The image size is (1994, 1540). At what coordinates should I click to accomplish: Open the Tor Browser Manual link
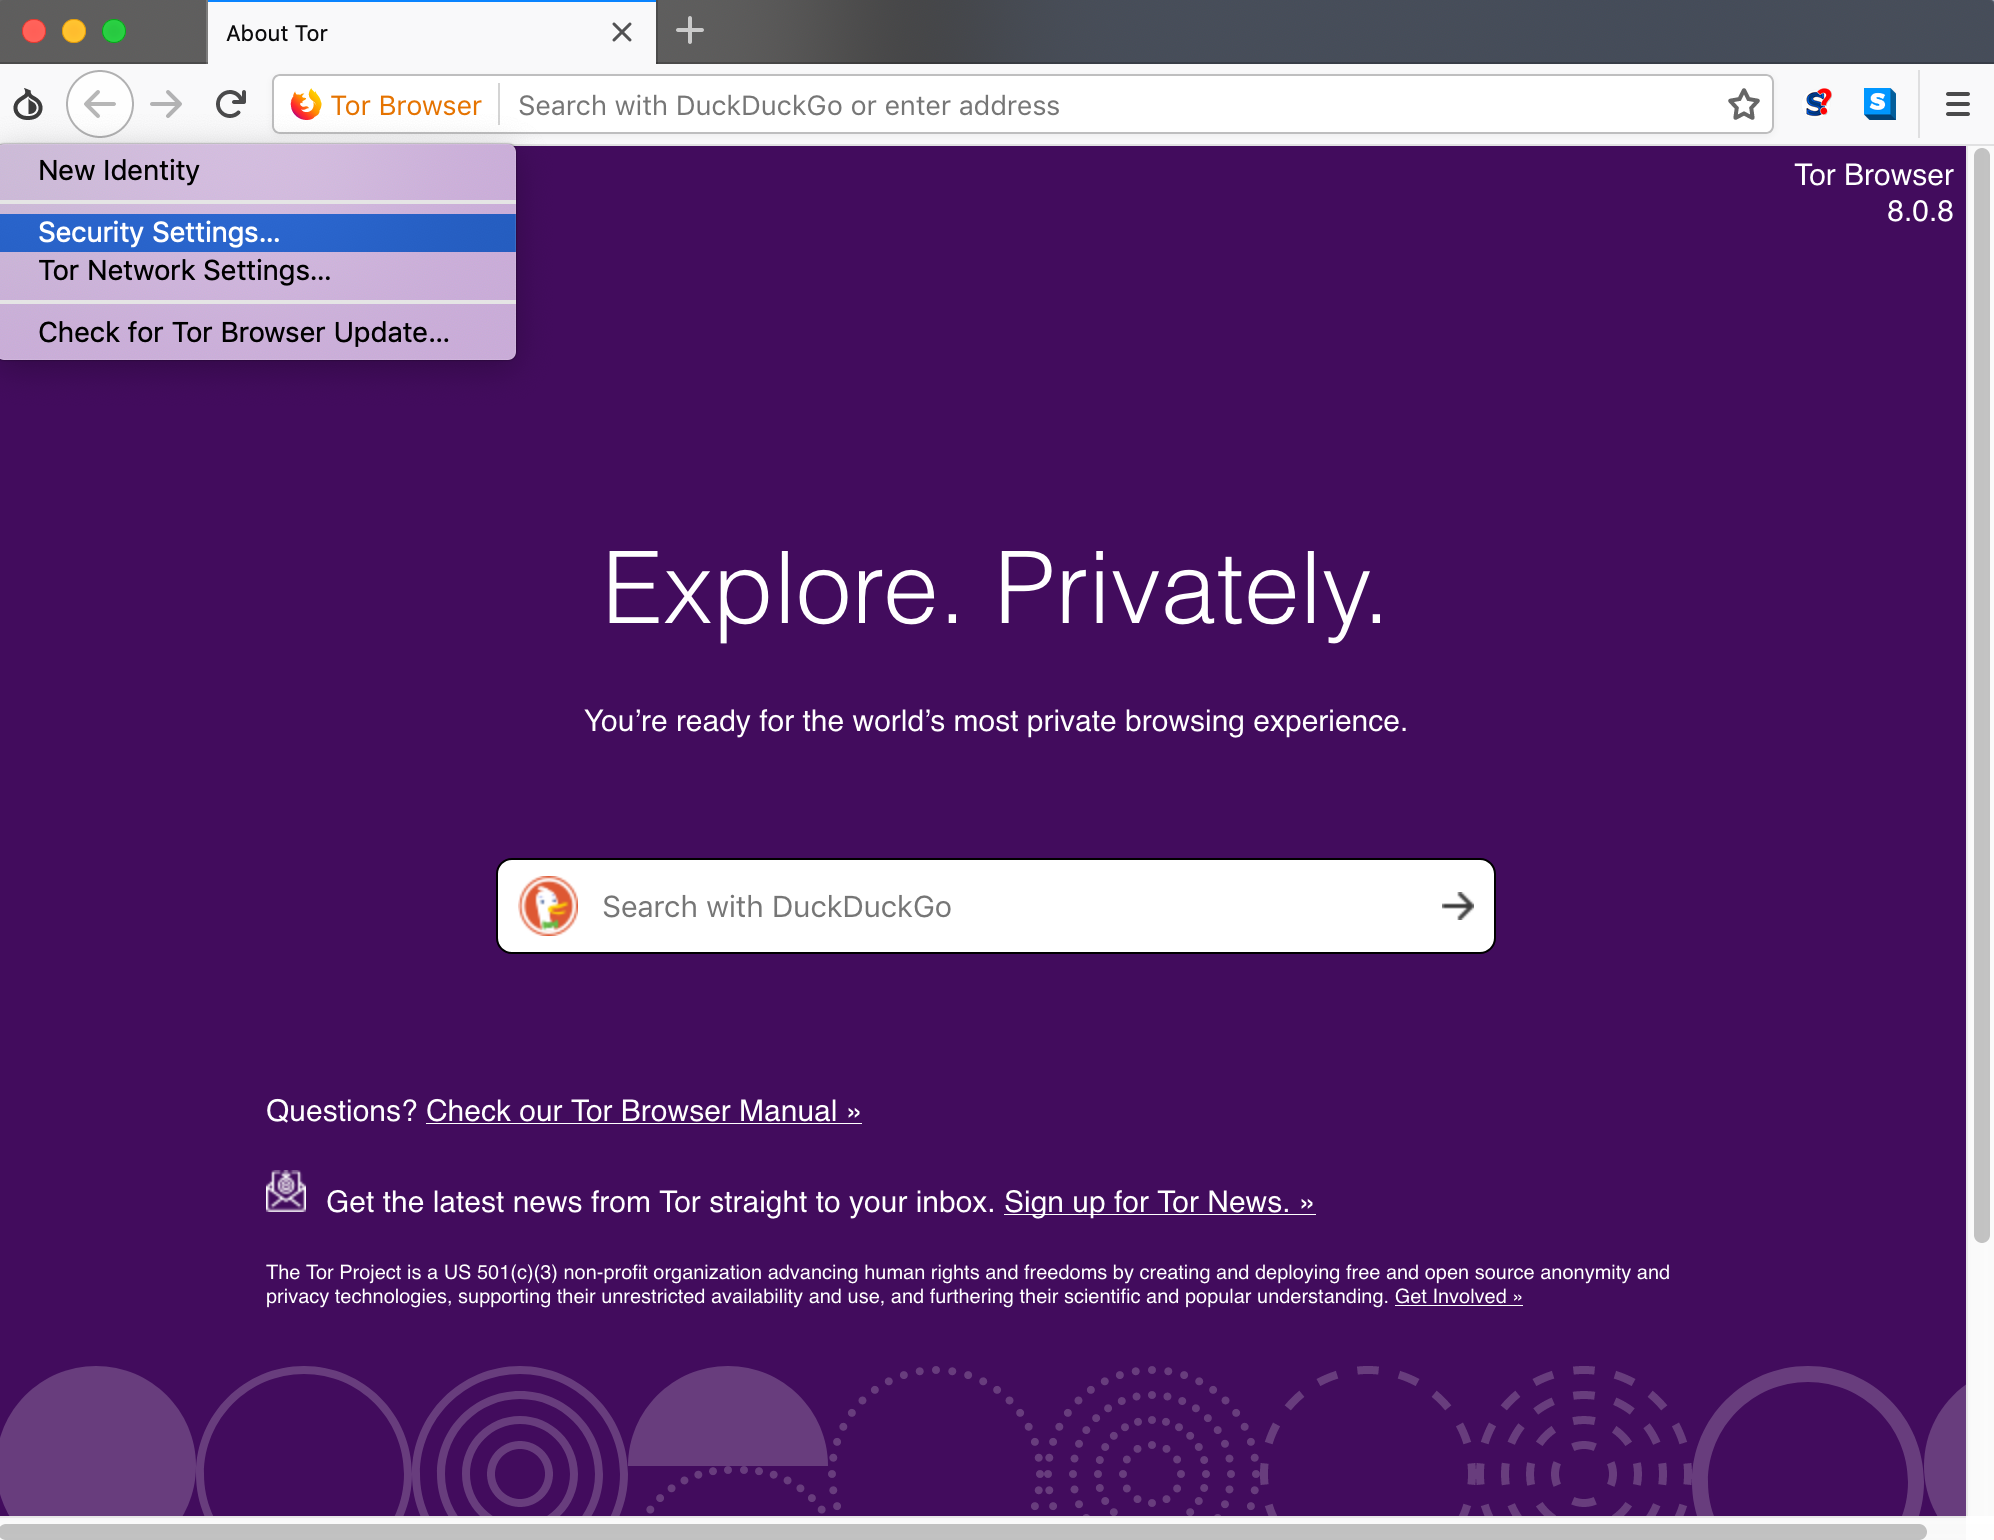pyautogui.click(x=643, y=1111)
